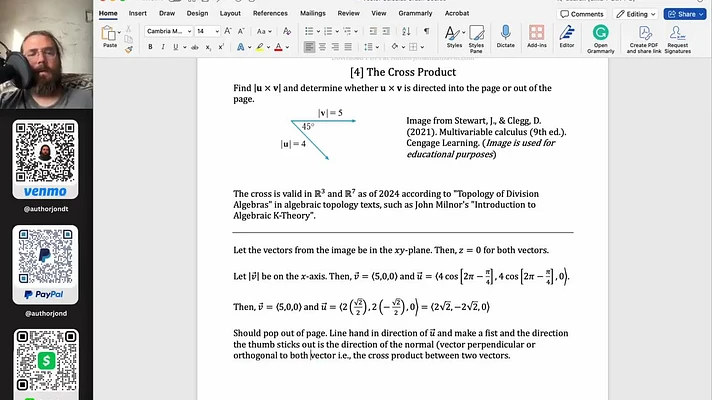Expand Paste options arrow

click(x=119, y=32)
